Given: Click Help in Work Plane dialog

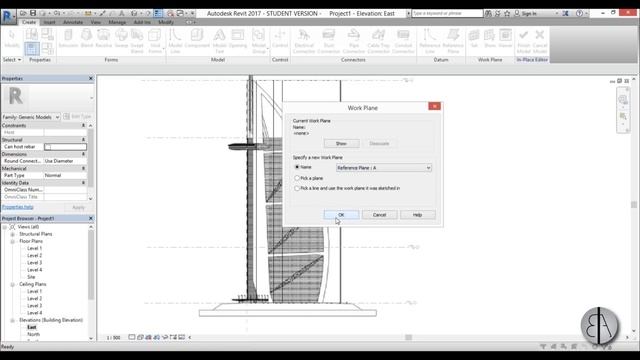Looking at the screenshot, I should point(417,215).
